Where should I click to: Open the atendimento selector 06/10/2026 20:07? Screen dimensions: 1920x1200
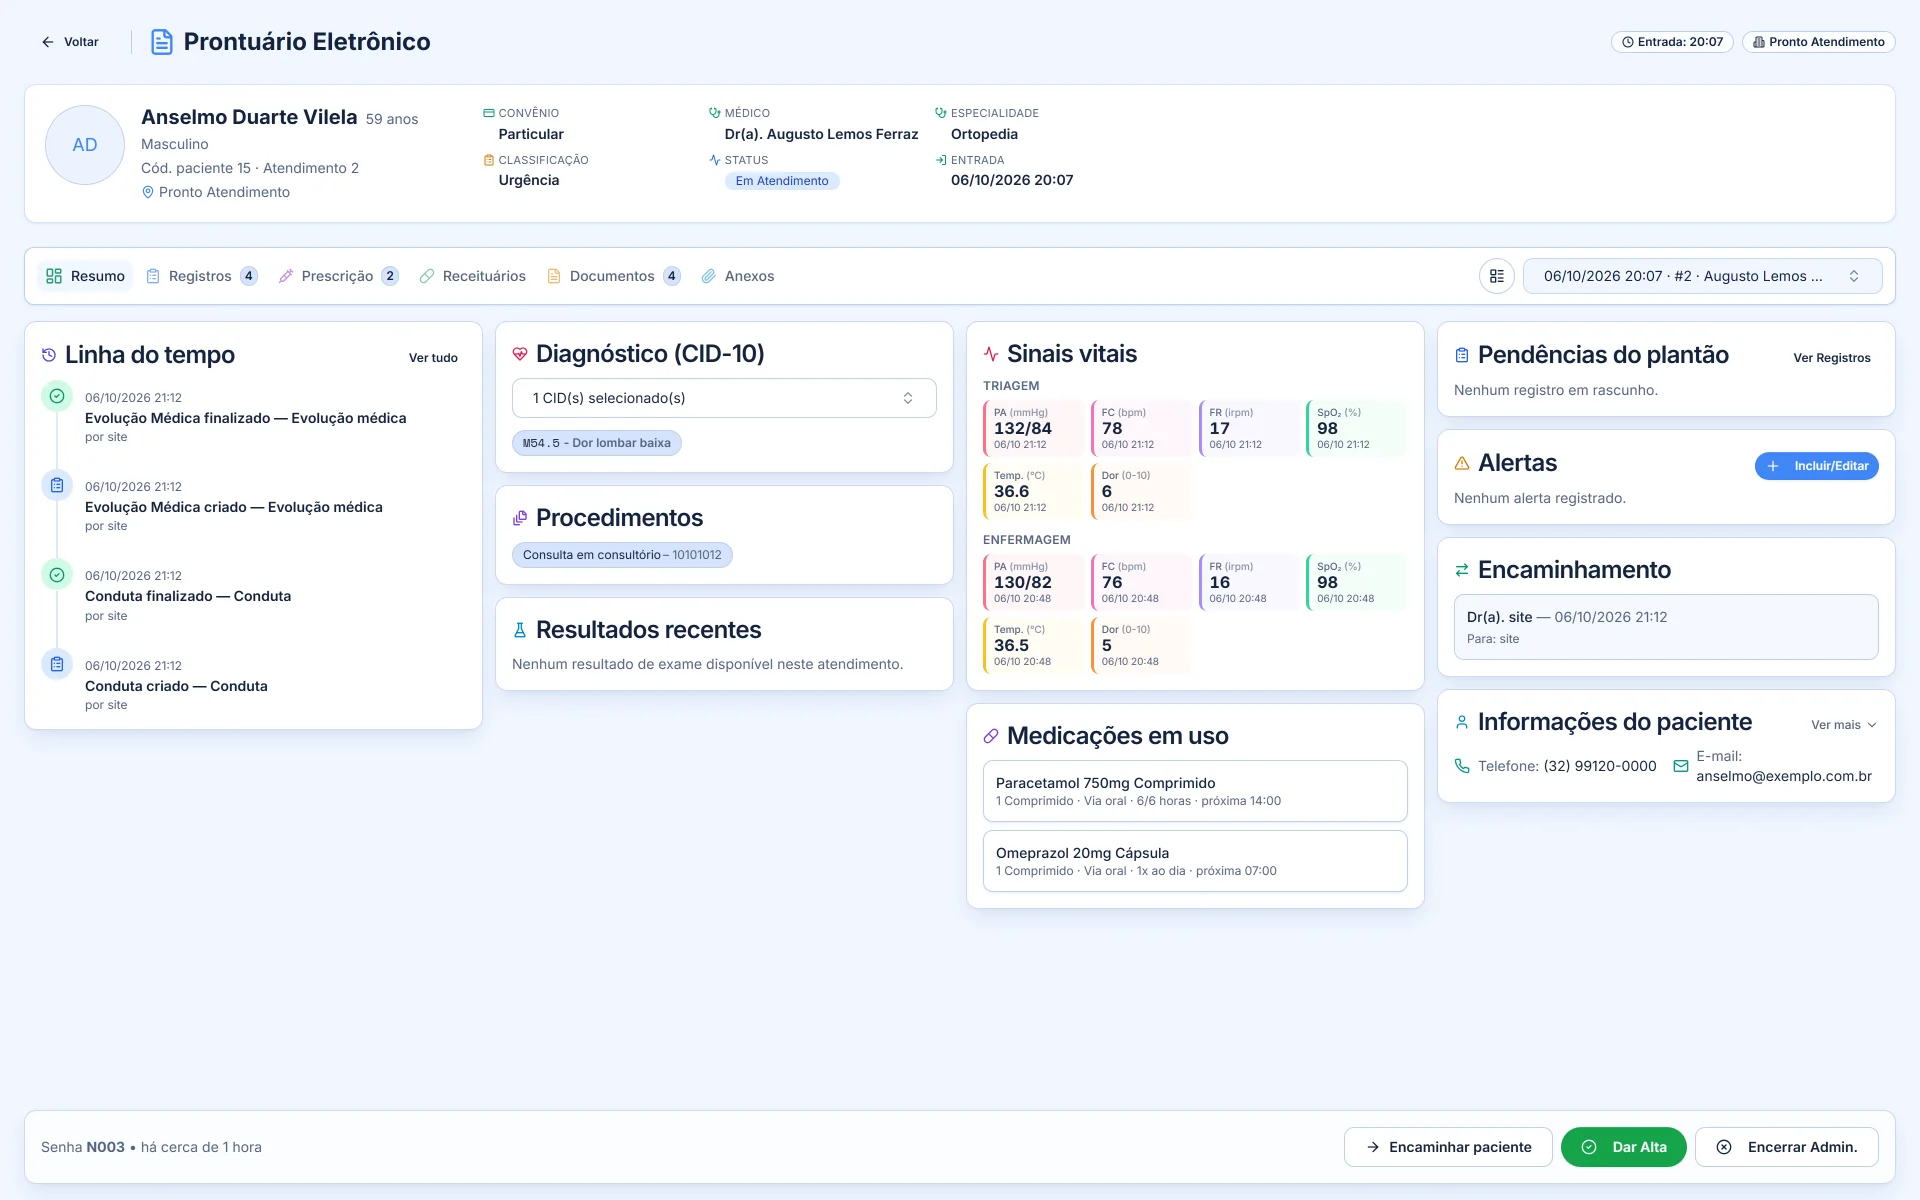pos(1702,276)
